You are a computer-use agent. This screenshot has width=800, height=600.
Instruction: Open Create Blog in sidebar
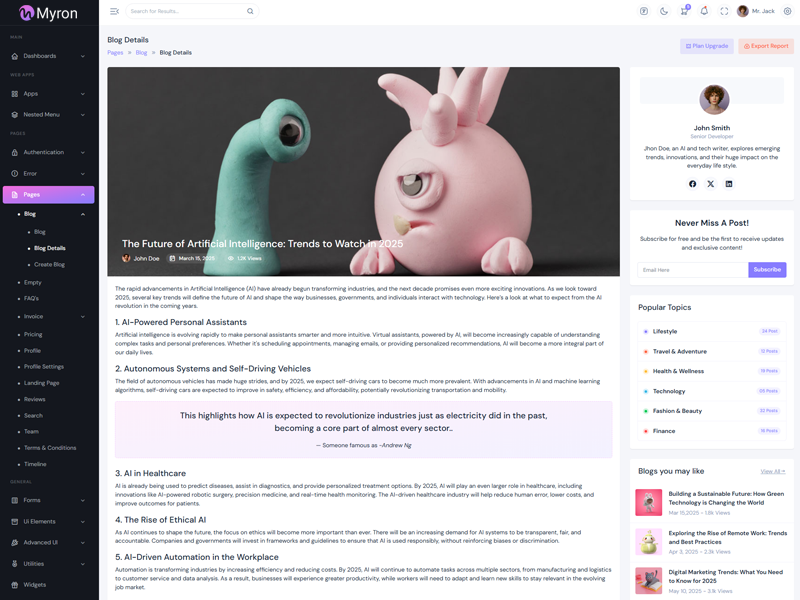49,264
